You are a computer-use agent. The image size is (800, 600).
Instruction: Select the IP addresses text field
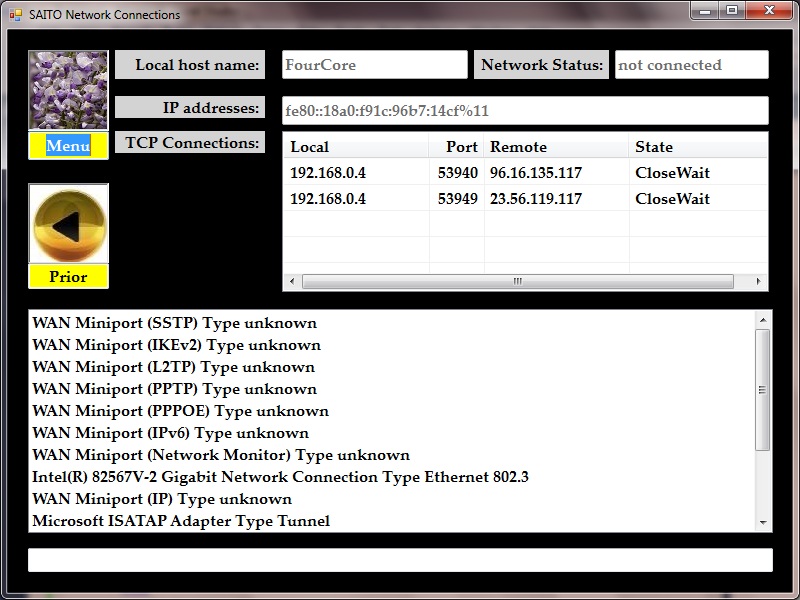(525, 111)
